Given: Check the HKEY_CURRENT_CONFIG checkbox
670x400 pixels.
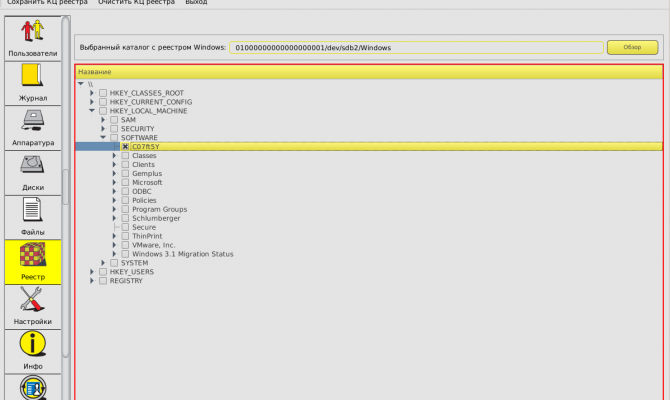Looking at the screenshot, I should [x=103, y=102].
